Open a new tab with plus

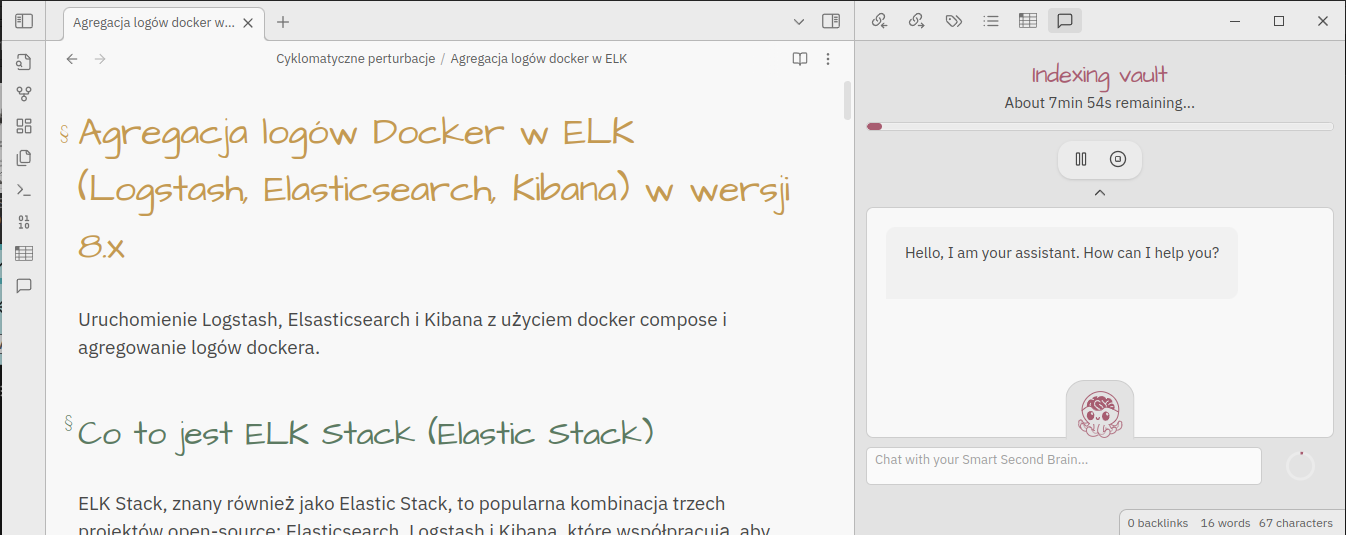click(283, 21)
